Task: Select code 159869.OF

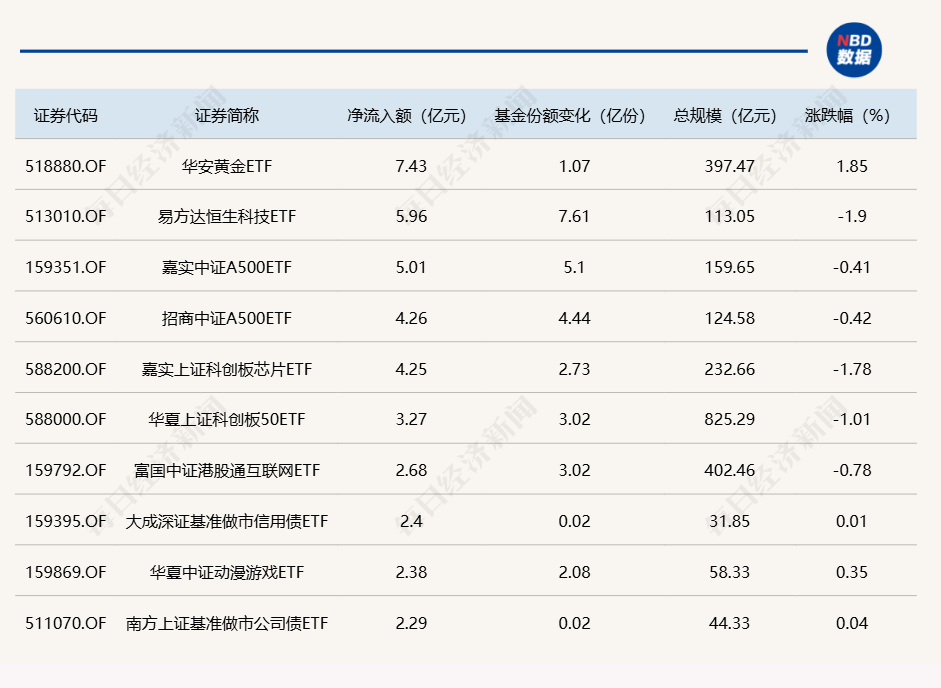Action: (x=65, y=572)
